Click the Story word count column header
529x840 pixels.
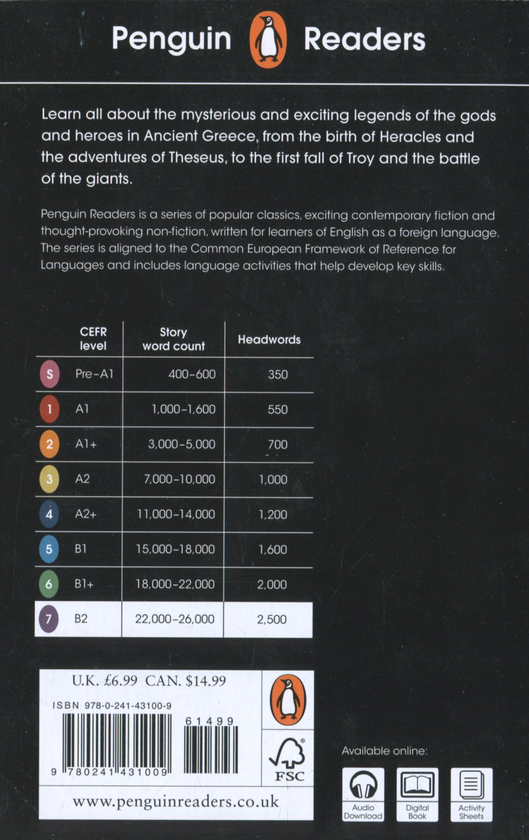173,339
